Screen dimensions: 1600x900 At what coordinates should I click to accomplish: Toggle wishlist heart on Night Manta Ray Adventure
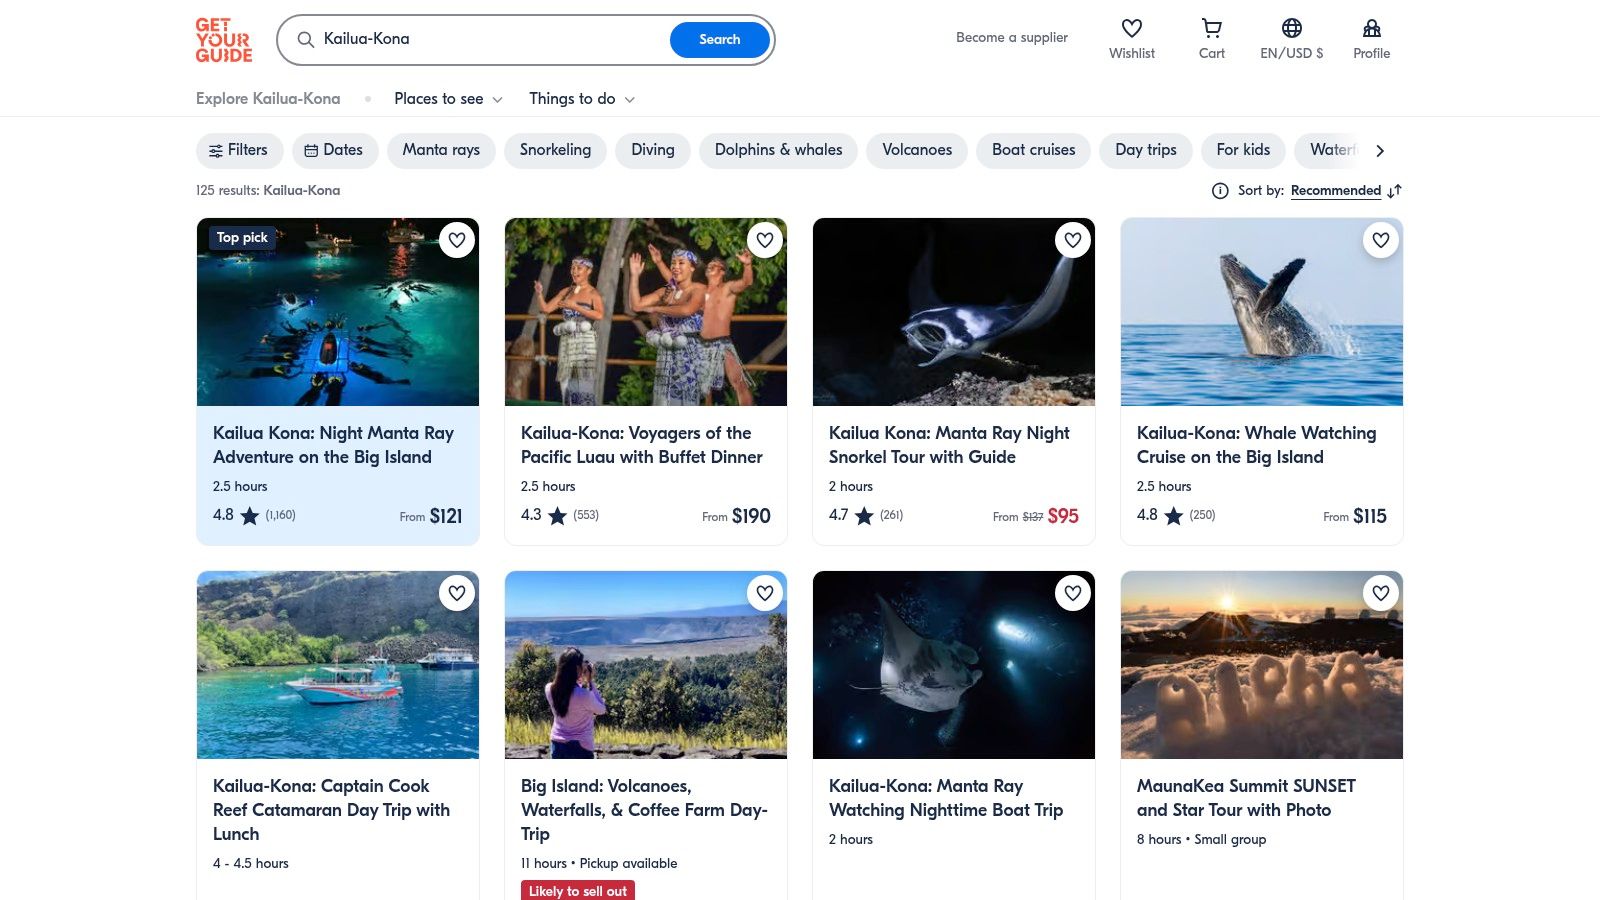pyautogui.click(x=457, y=240)
